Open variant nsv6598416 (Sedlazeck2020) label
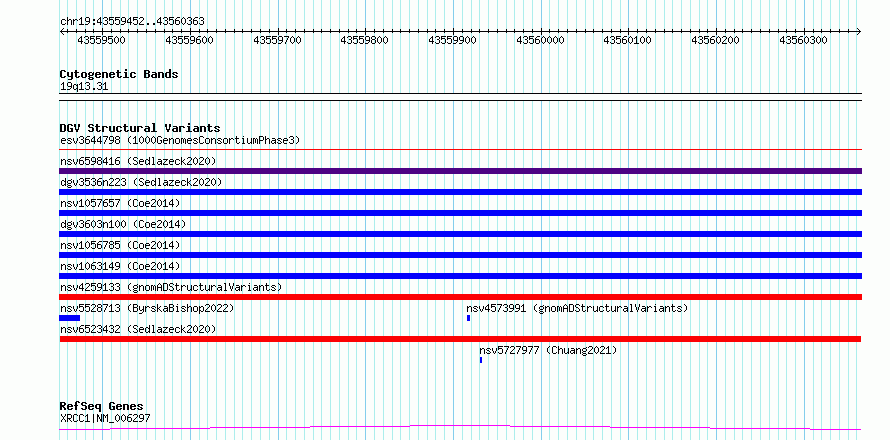The image size is (890, 440). coord(138,161)
